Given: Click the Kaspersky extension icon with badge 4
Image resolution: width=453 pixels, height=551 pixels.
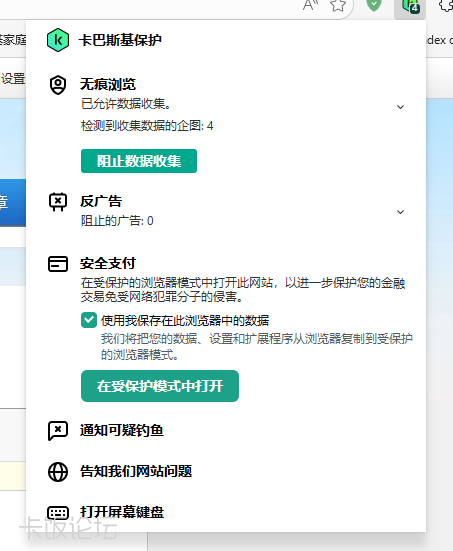Looking at the screenshot, I should click(410, 6).
